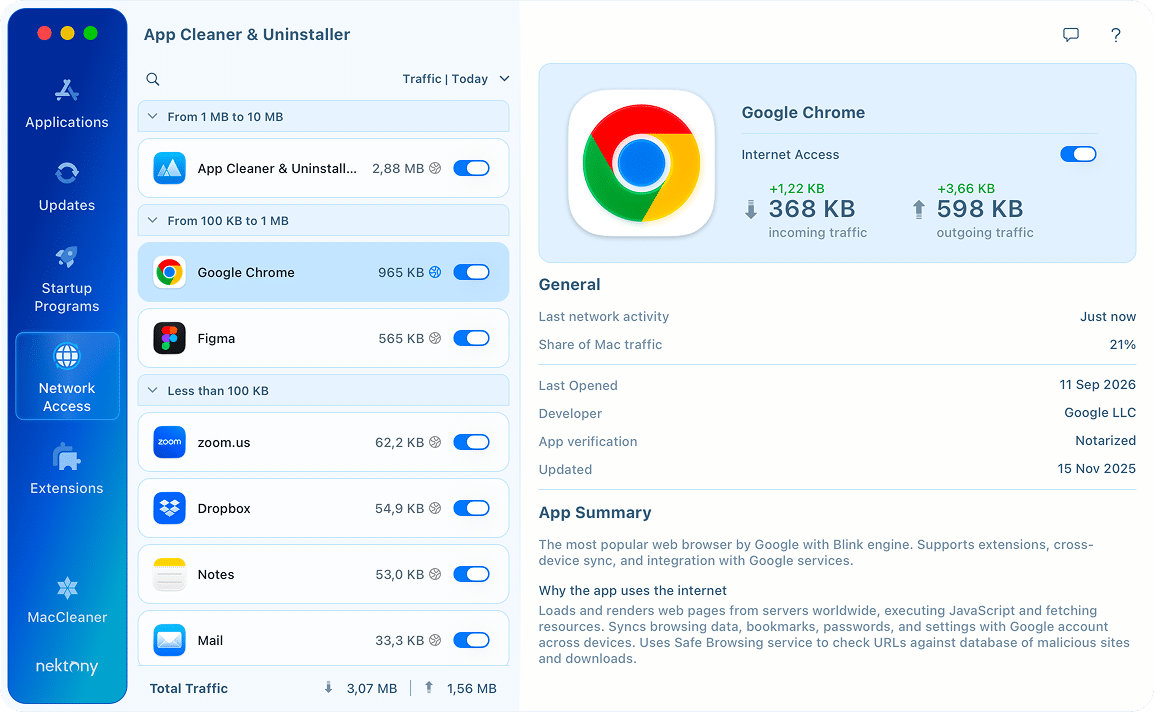Disable internet access for zoom.us
Image resolution: width=1154 pixels, height=712 pixels.
471,443
